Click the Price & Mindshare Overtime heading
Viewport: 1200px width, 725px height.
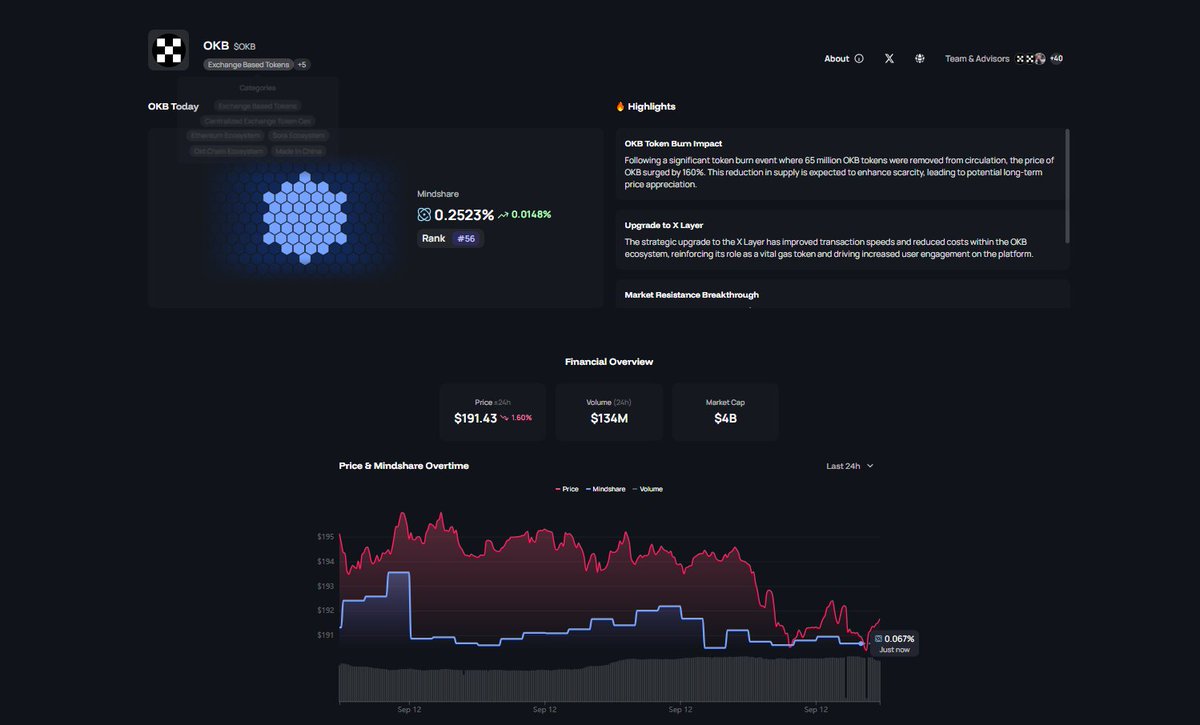click(x=404, y=466)
